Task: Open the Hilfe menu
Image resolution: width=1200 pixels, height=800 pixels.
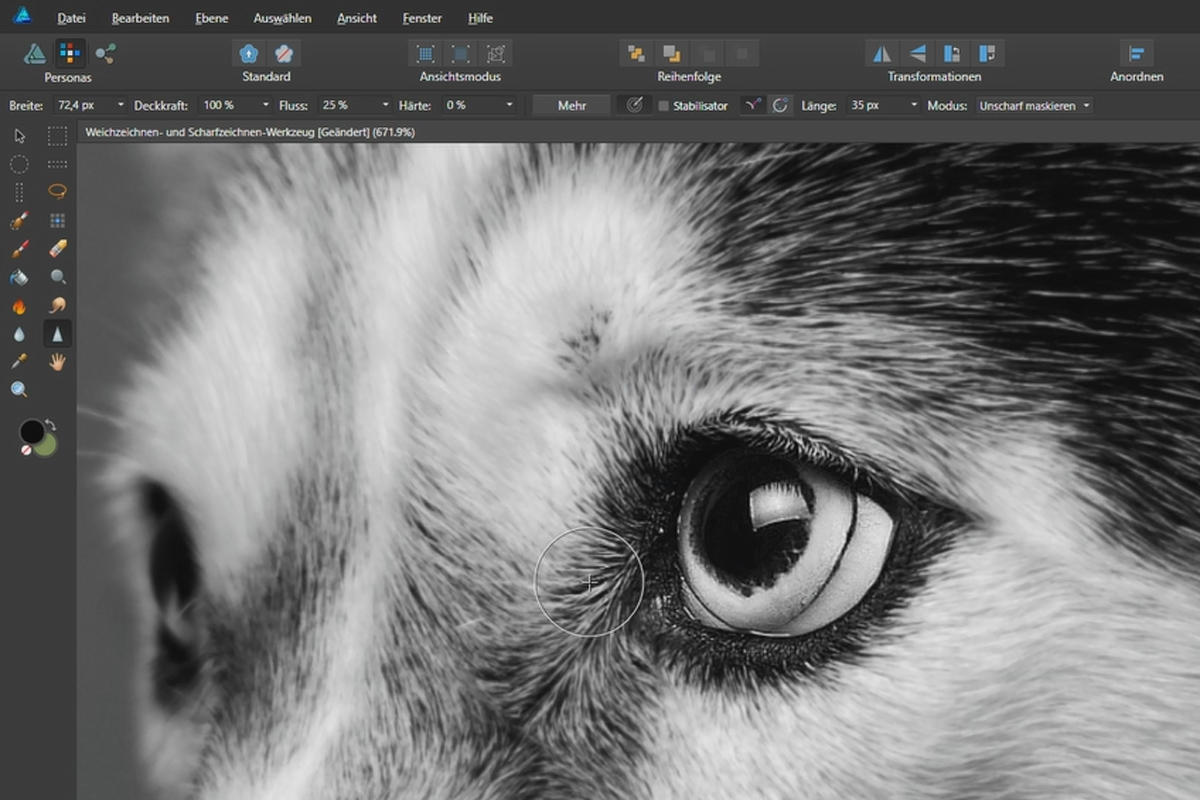Action: [482, 18]
